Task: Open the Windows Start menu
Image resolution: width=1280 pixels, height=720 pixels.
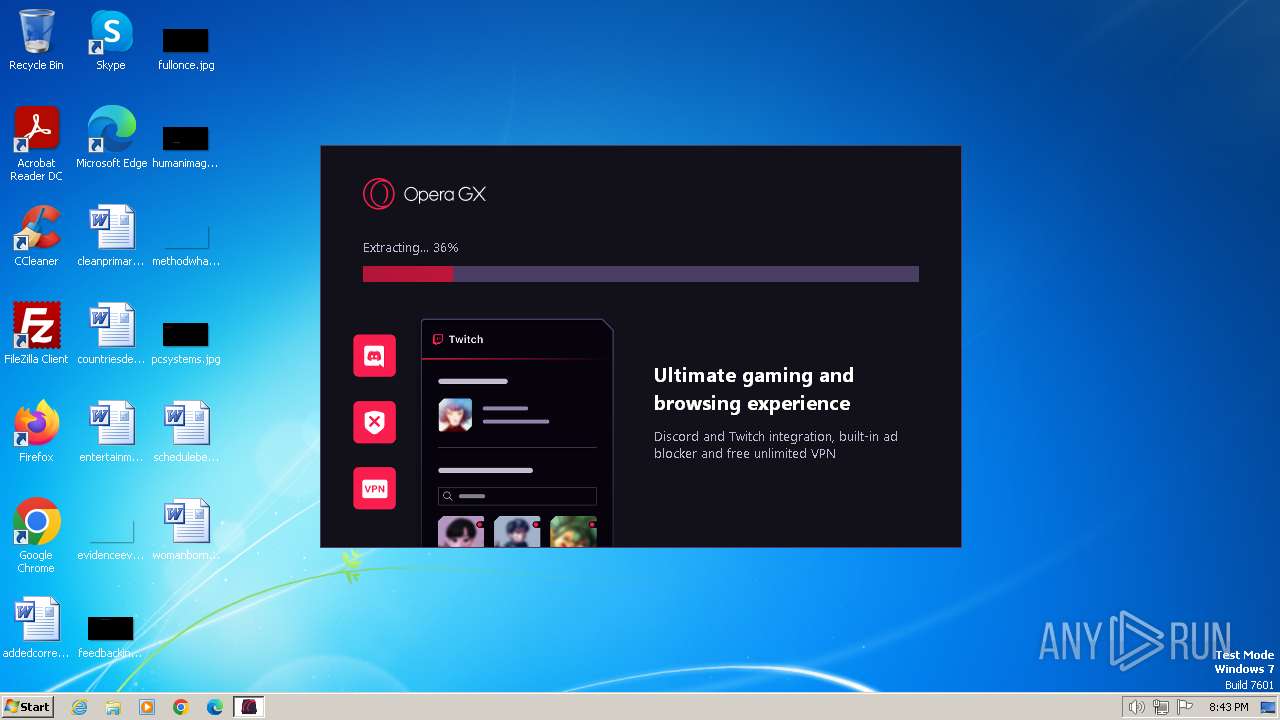Action: click(x=27, y=706)
